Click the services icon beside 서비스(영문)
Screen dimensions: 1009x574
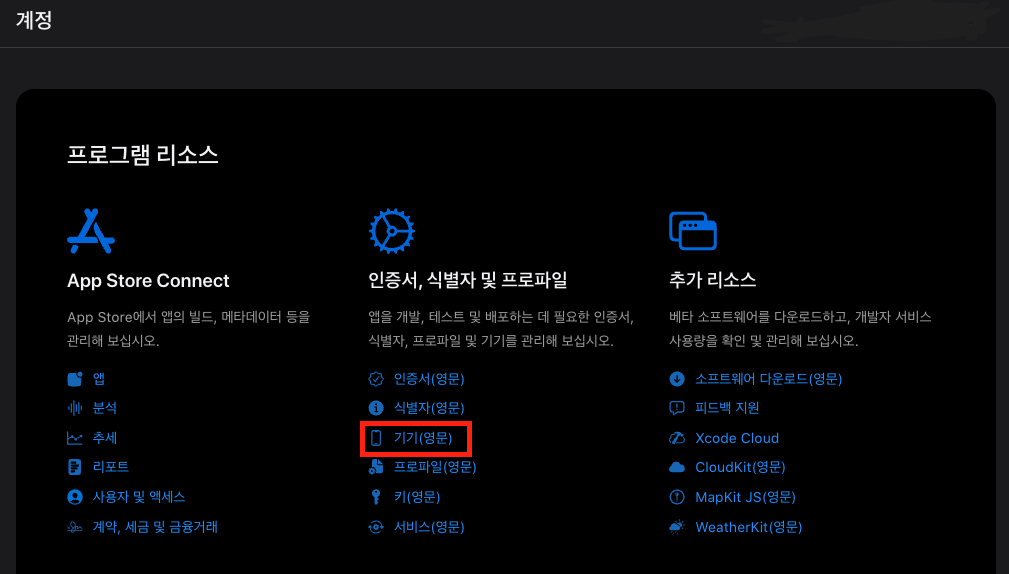tap(376, 527)
